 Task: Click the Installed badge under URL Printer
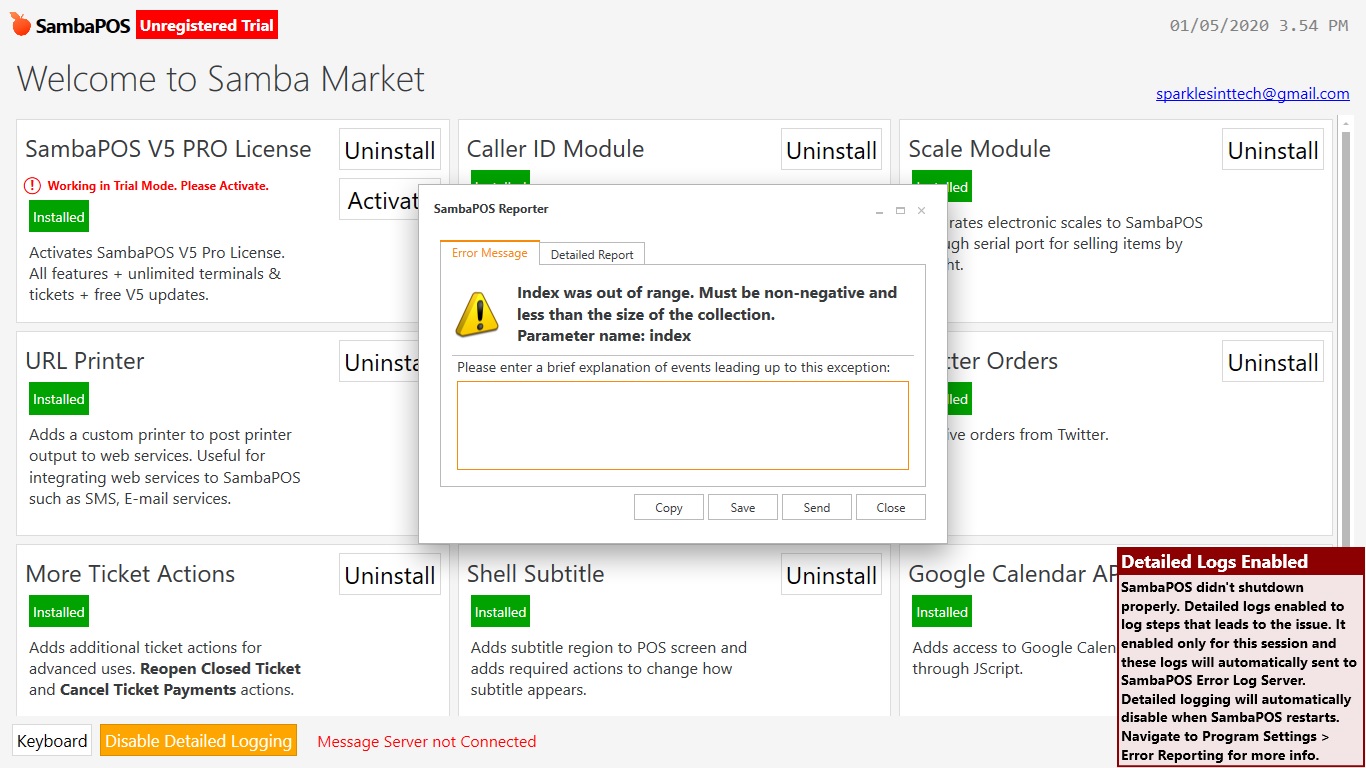(x=59, y=399)
